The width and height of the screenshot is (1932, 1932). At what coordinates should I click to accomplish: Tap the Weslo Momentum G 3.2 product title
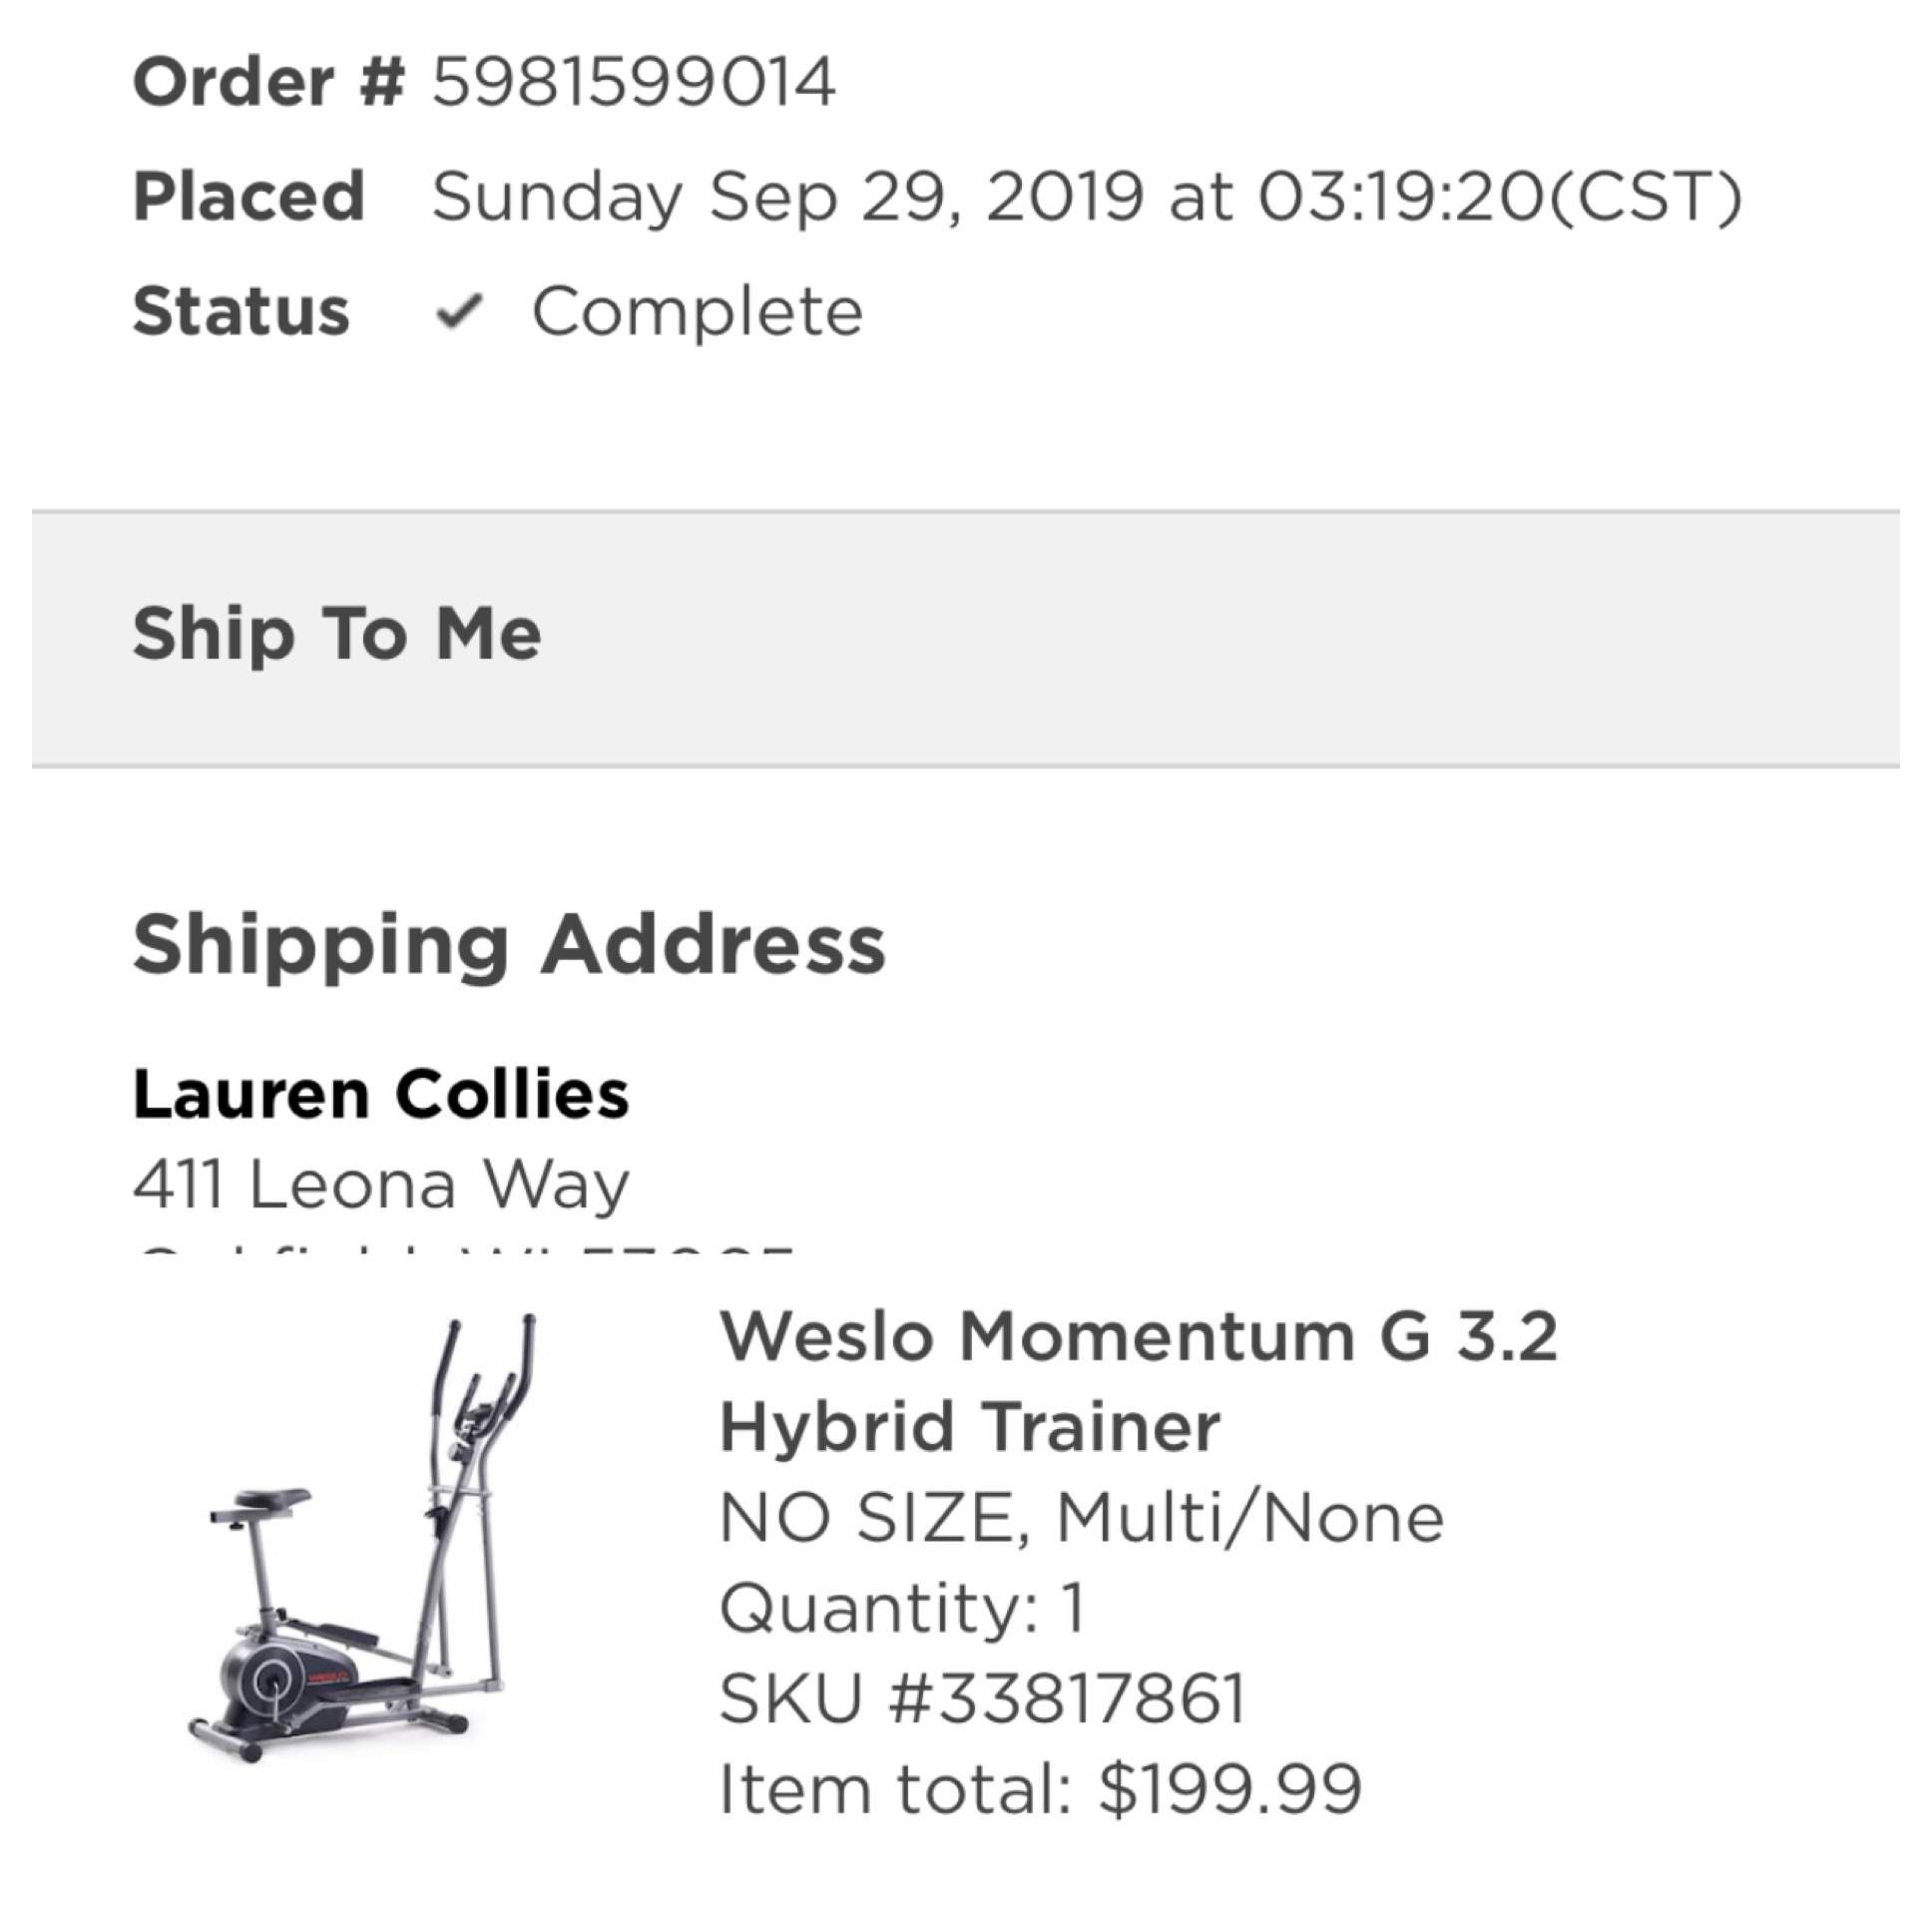[x=1138, y=1380]
